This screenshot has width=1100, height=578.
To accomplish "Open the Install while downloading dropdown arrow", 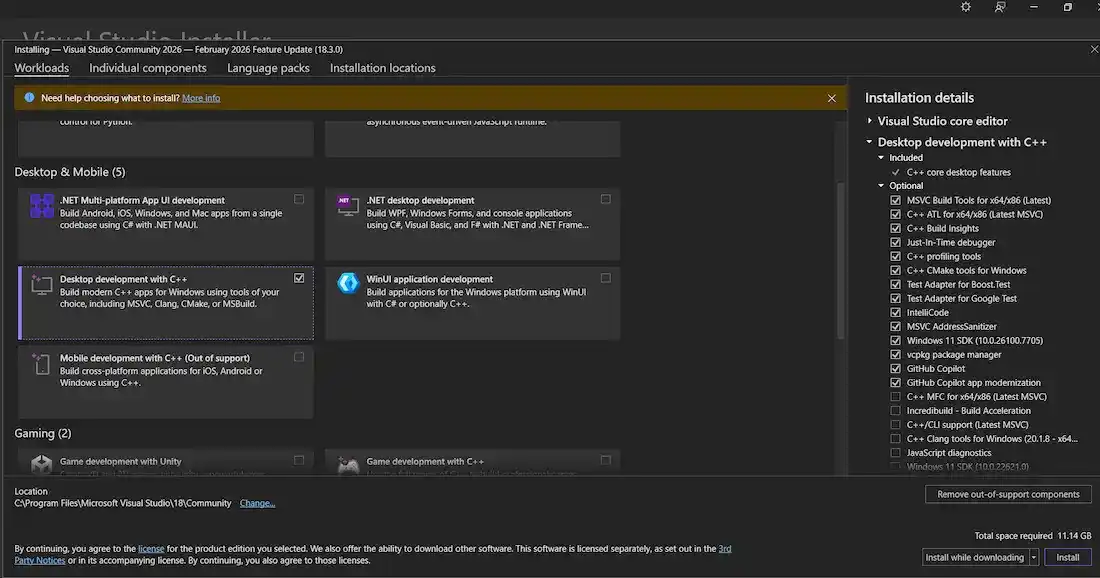I will [x=1033, y=557].
